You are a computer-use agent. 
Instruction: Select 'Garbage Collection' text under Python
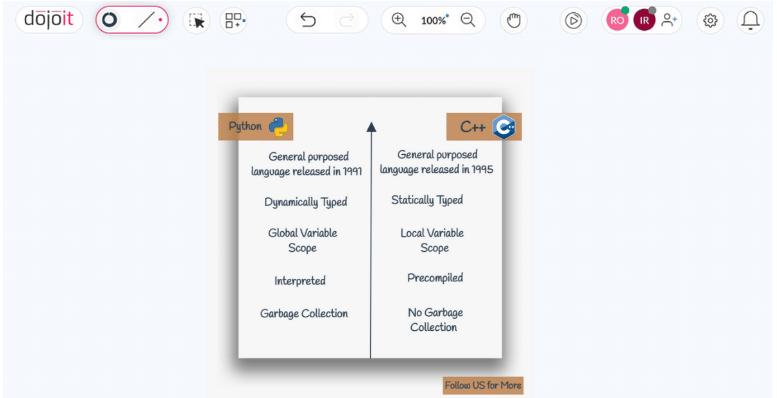click(304, 314)
